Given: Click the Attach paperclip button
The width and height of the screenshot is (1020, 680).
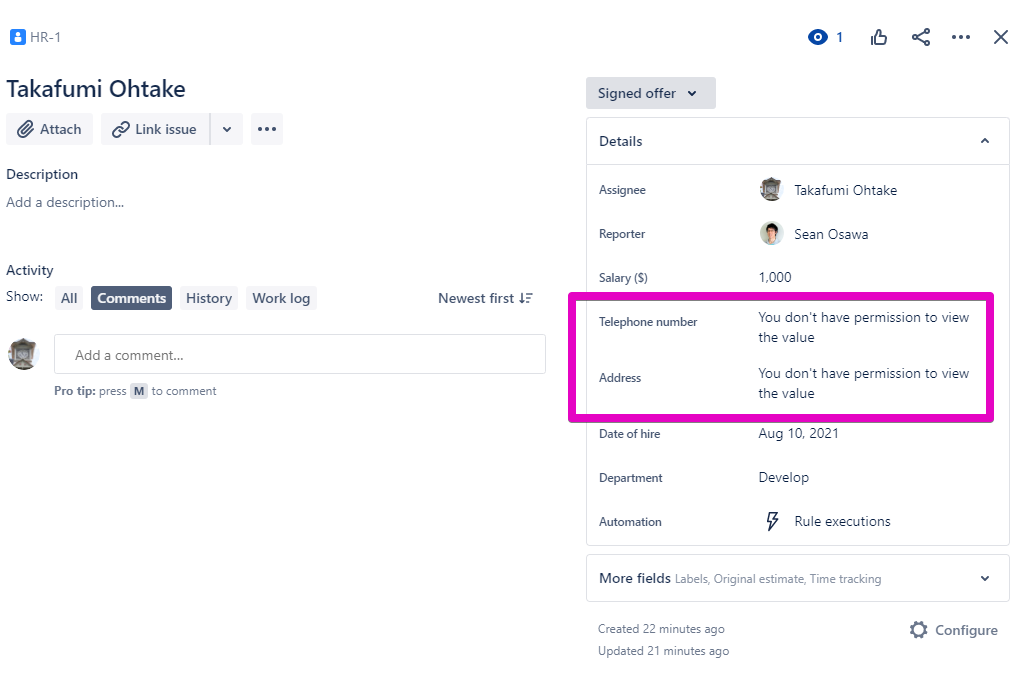Looking at the screenshot, I should point(50,129).
